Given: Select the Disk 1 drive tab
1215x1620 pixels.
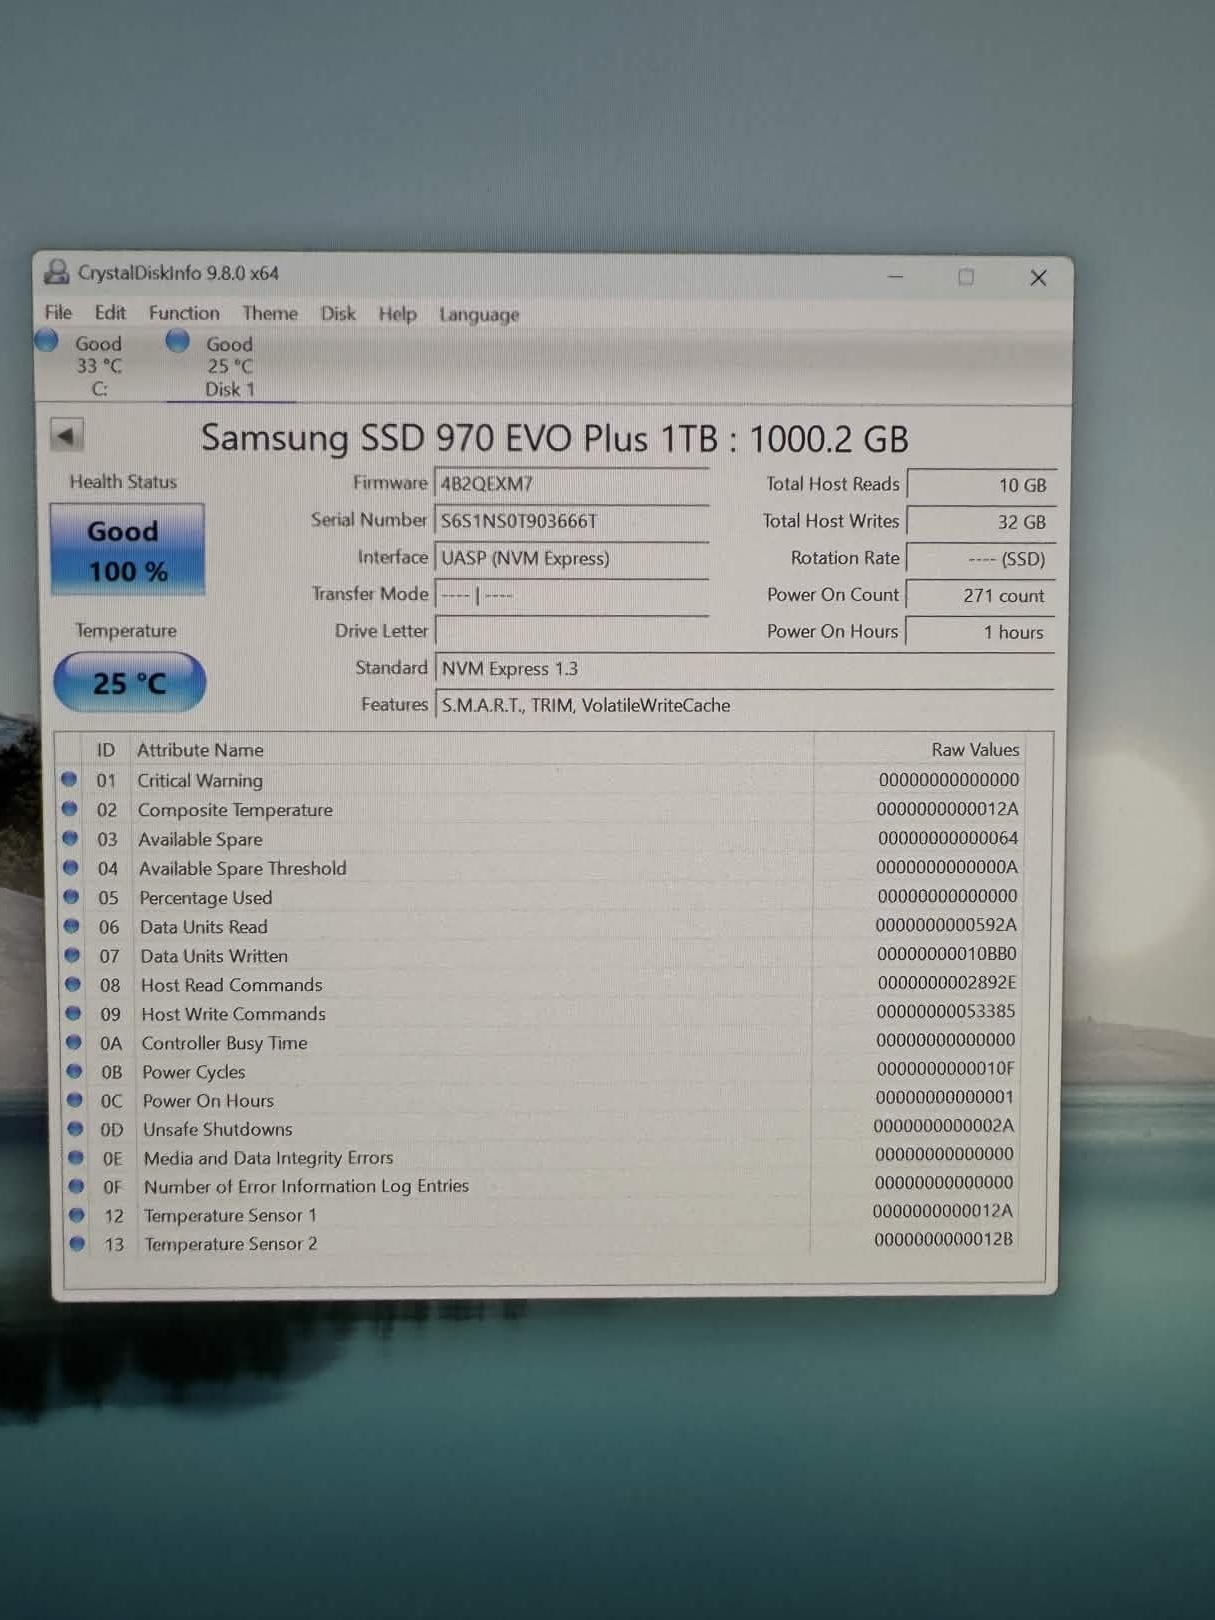Looking at the screenshot, I should (x=230, y=367).
